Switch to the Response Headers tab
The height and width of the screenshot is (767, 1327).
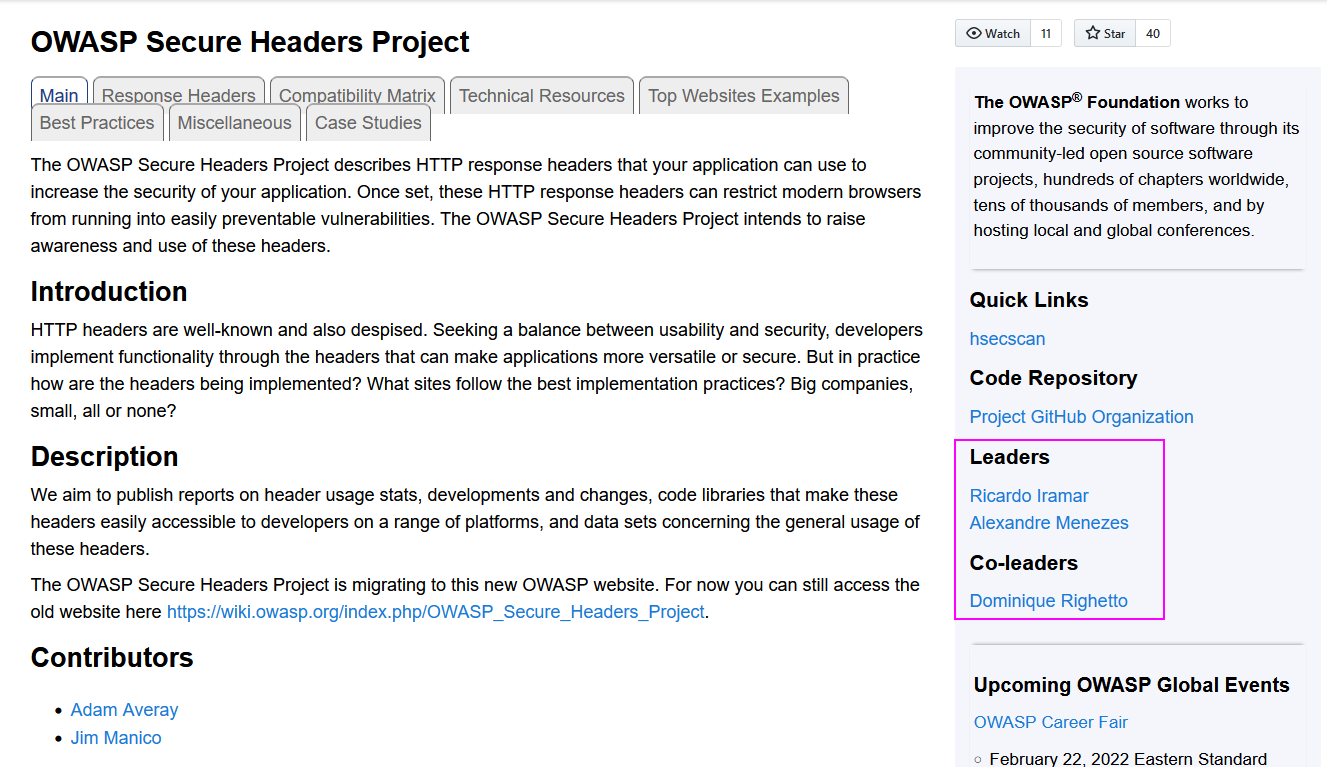point(179,96)
